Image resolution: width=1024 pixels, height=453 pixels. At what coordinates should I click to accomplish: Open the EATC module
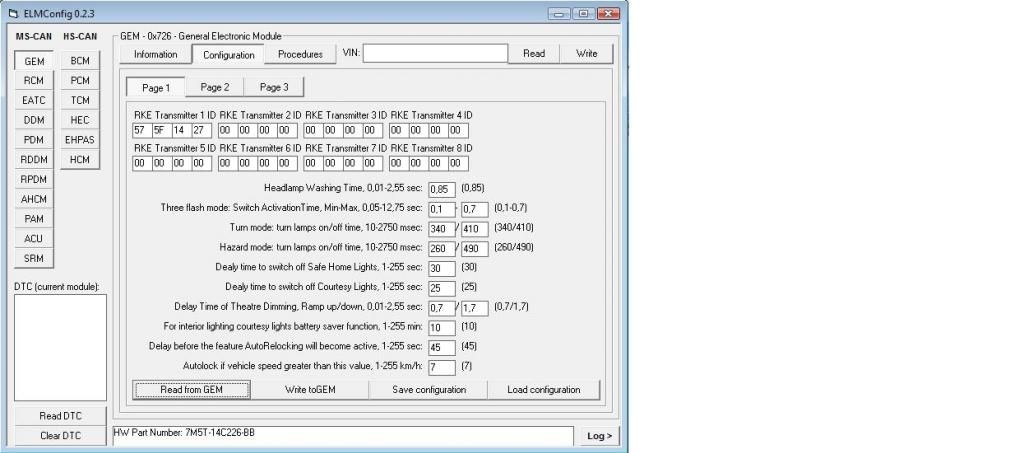point(34,100)
